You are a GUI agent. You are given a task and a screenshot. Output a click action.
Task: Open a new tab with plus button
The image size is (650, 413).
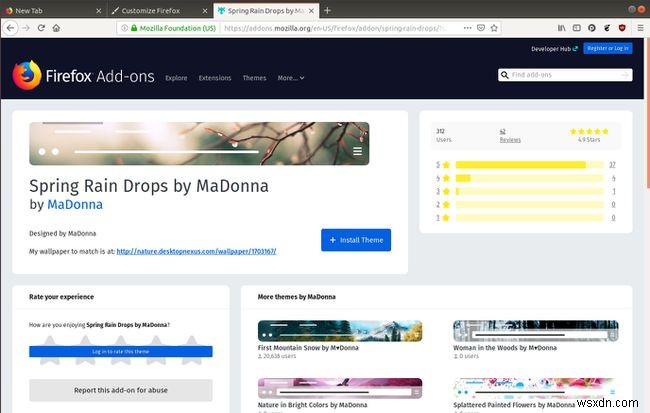click(x=327, y=10)
